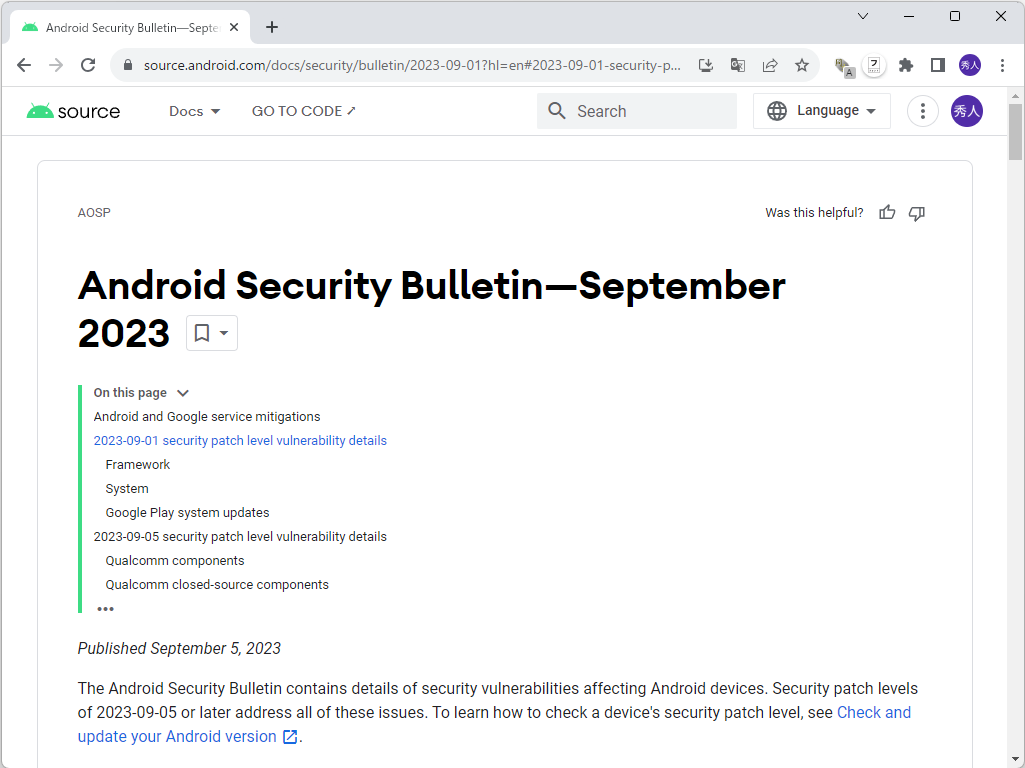
Task: Click the share icon in the toolbar
Action: coord(770,64)
